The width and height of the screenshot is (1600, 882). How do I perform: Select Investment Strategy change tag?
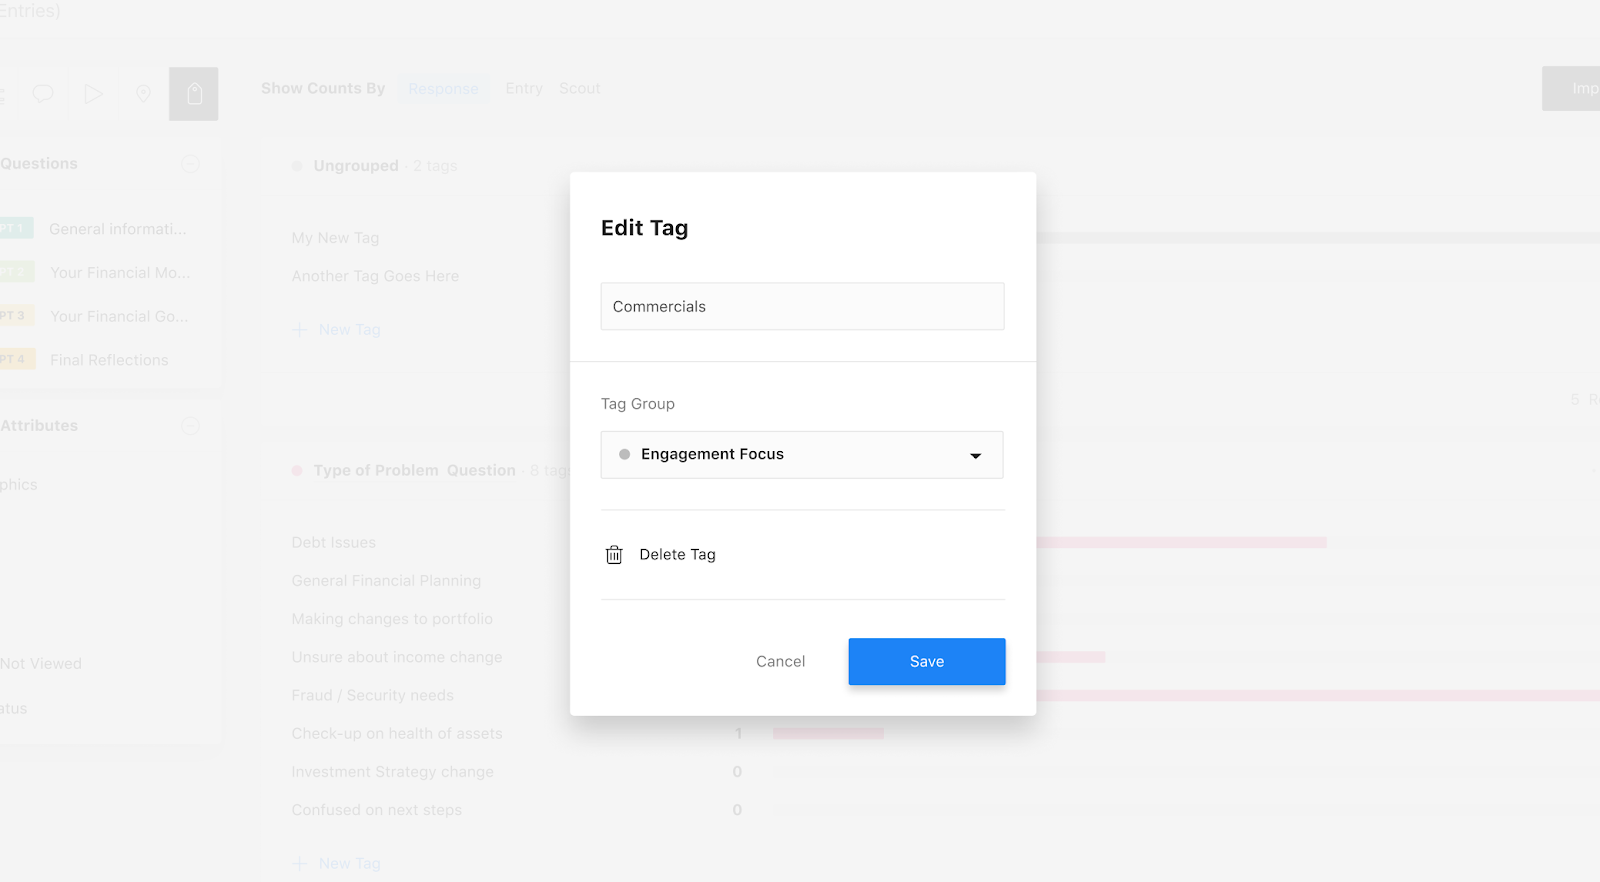pyautogui.click(x=392, y=772)
